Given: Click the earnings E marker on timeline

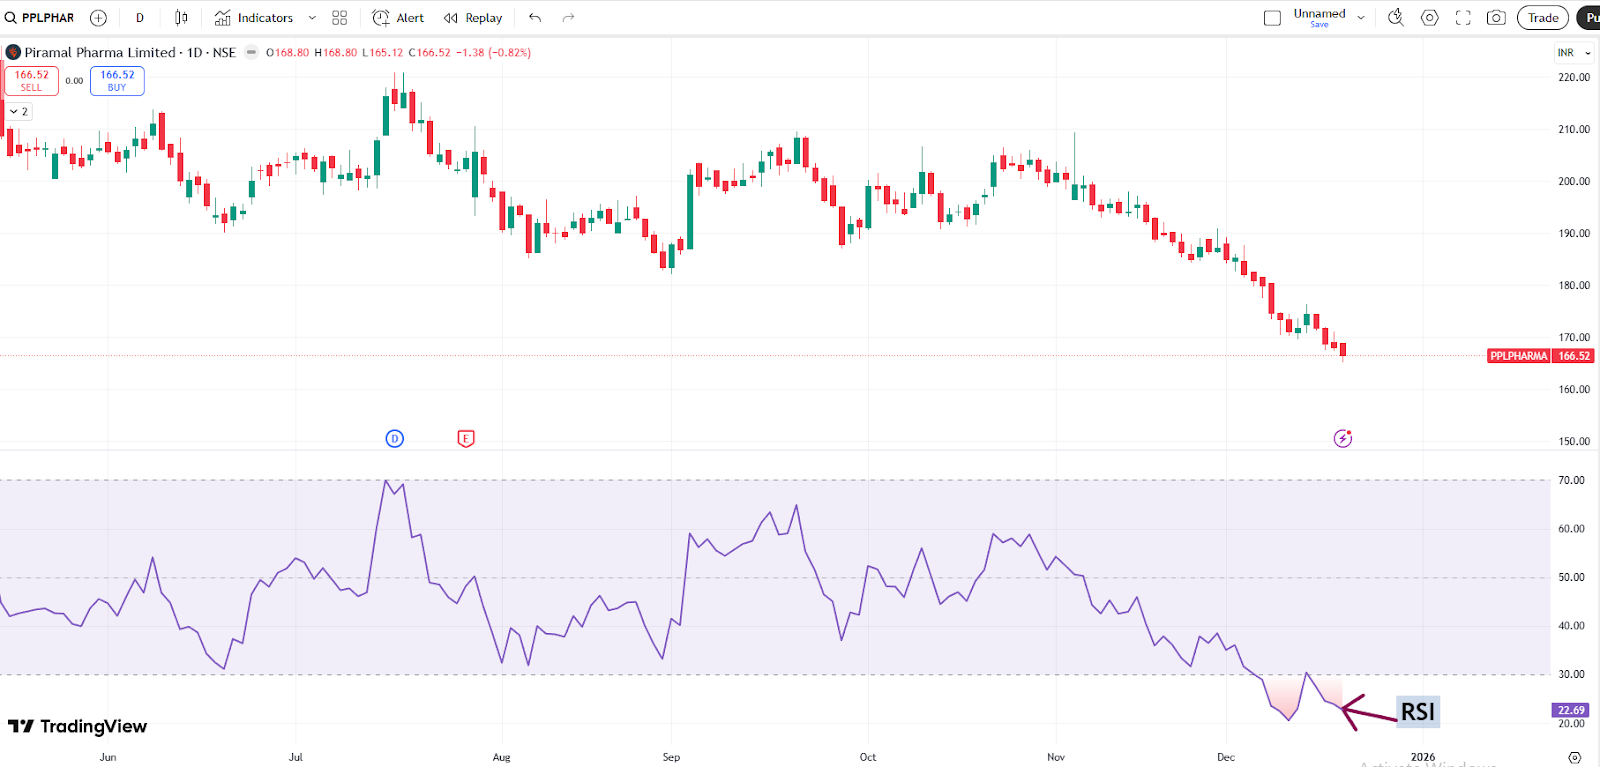Looking at the screenshot, I should point(466,438).
